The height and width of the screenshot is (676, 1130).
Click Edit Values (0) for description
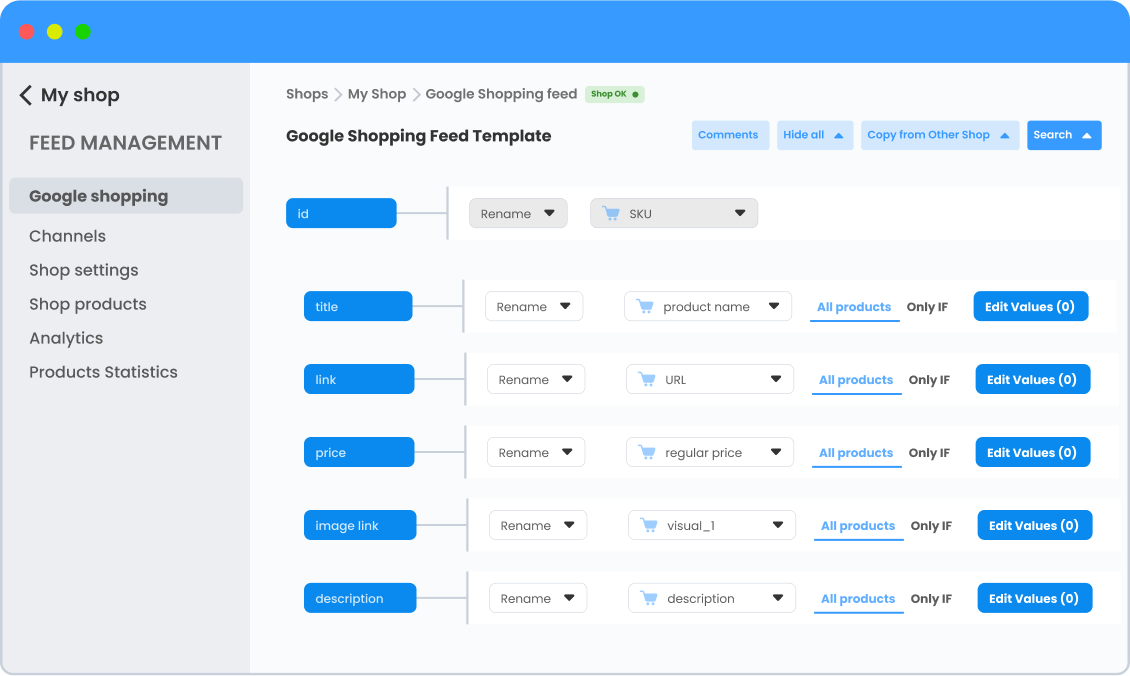(x=1035, y=598)
